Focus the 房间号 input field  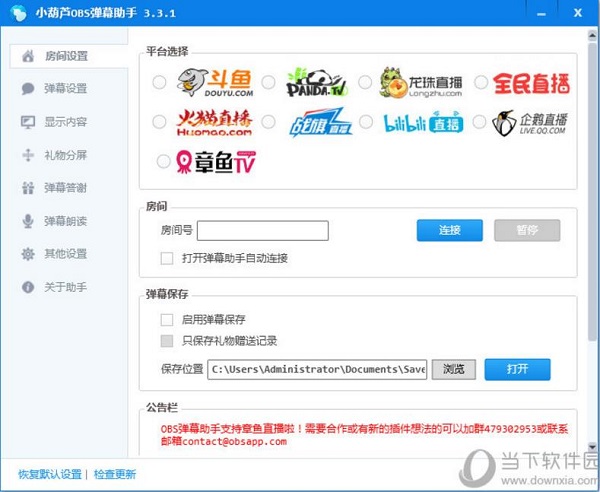[262, 231]
